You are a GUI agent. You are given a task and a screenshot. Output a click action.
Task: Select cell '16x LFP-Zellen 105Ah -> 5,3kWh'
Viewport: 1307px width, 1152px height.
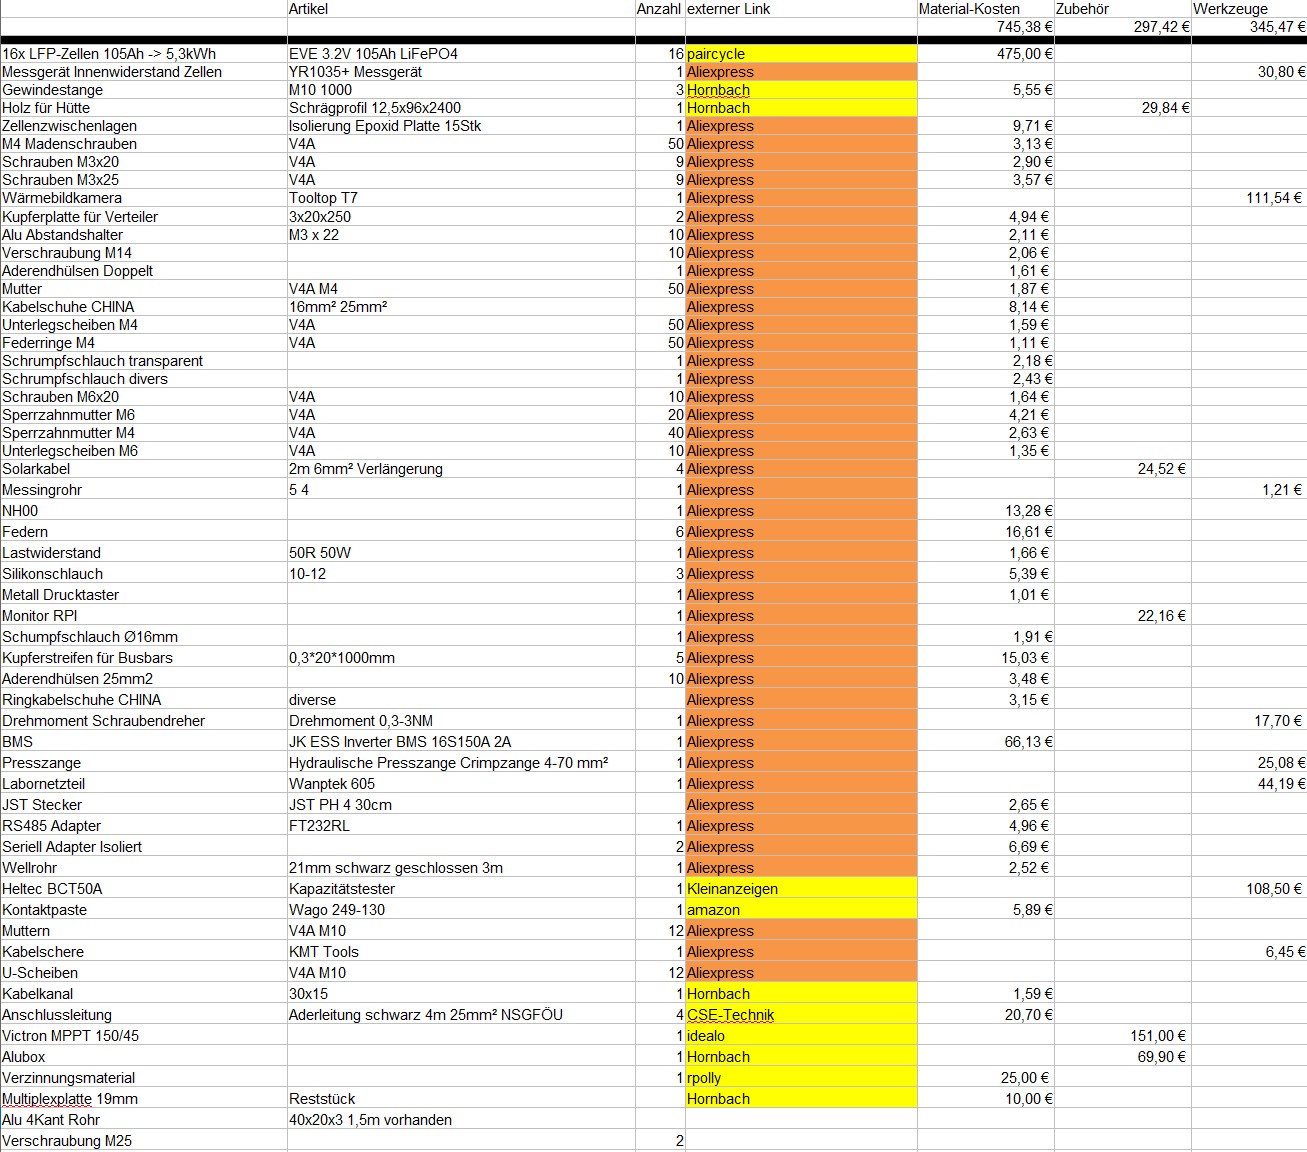pos(144,54)
